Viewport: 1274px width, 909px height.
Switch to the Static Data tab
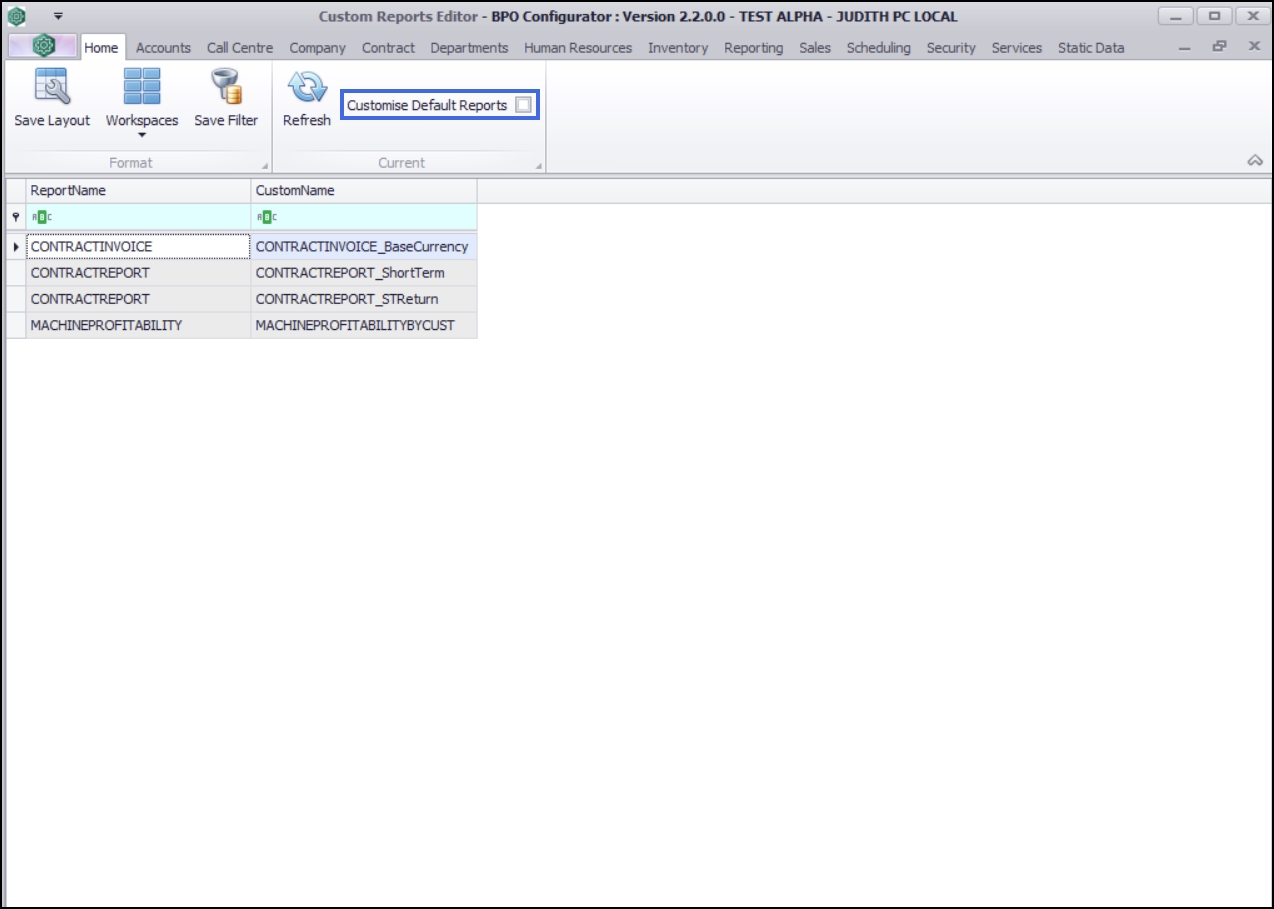1090,46
